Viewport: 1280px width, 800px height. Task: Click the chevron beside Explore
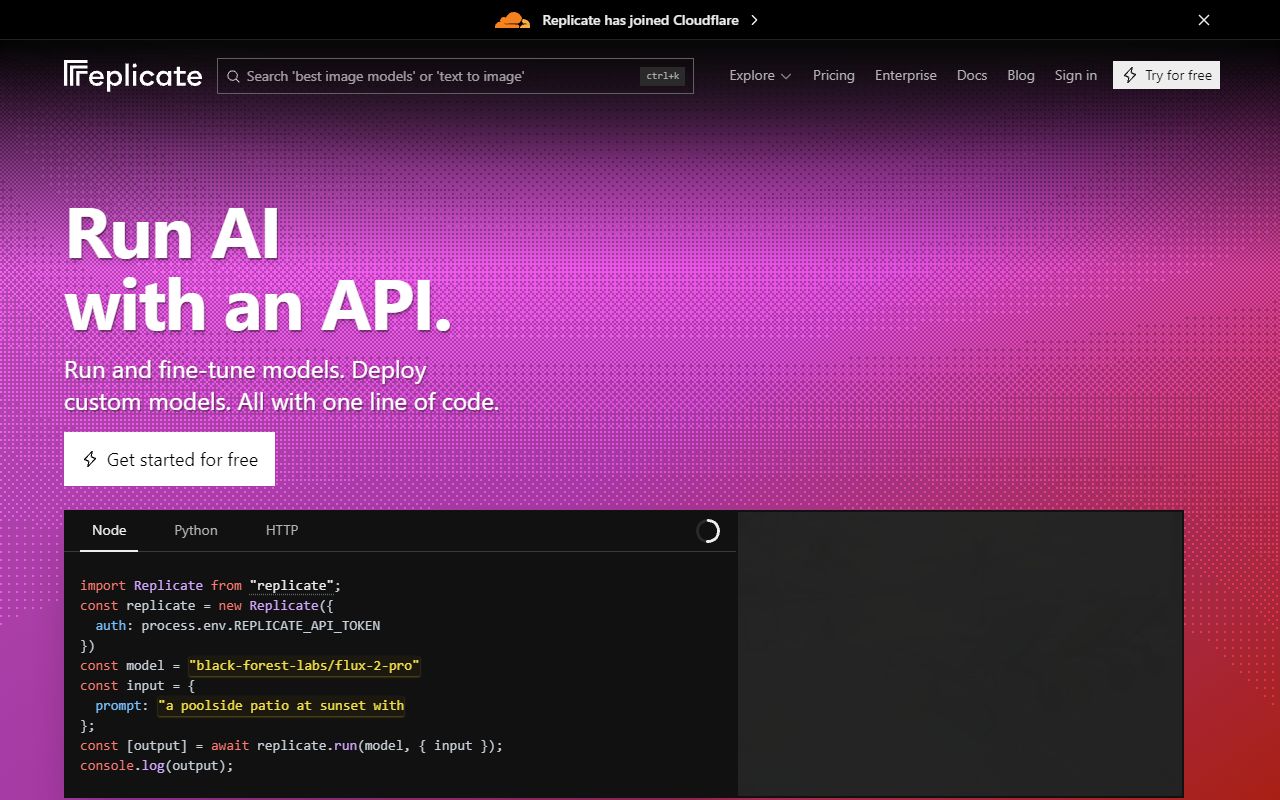coord(786,75)
